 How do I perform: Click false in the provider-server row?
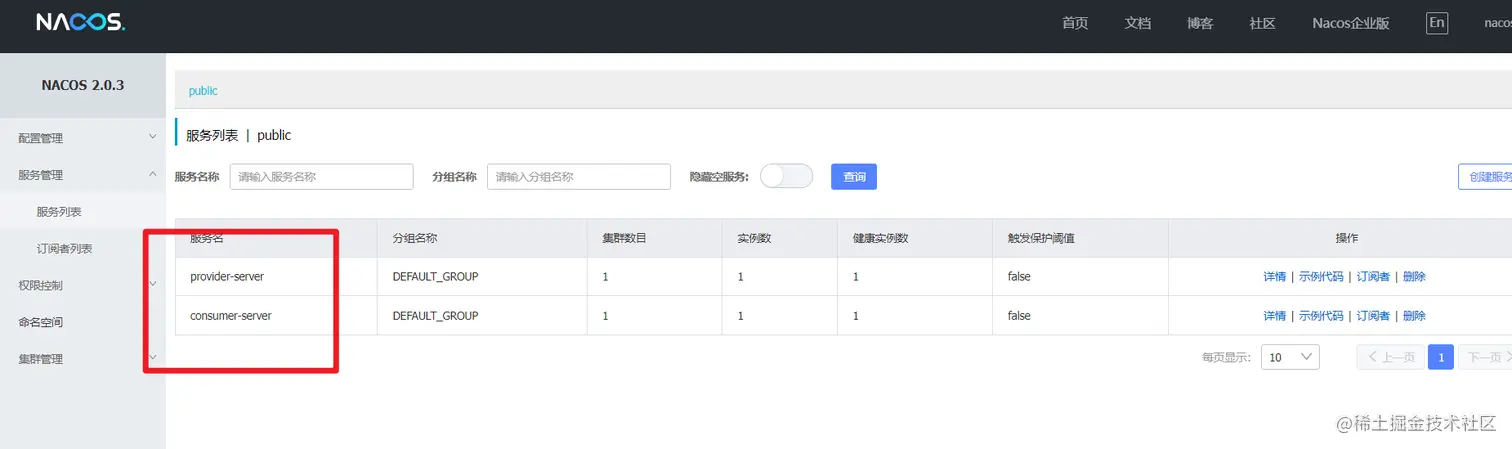[1019, 276]
